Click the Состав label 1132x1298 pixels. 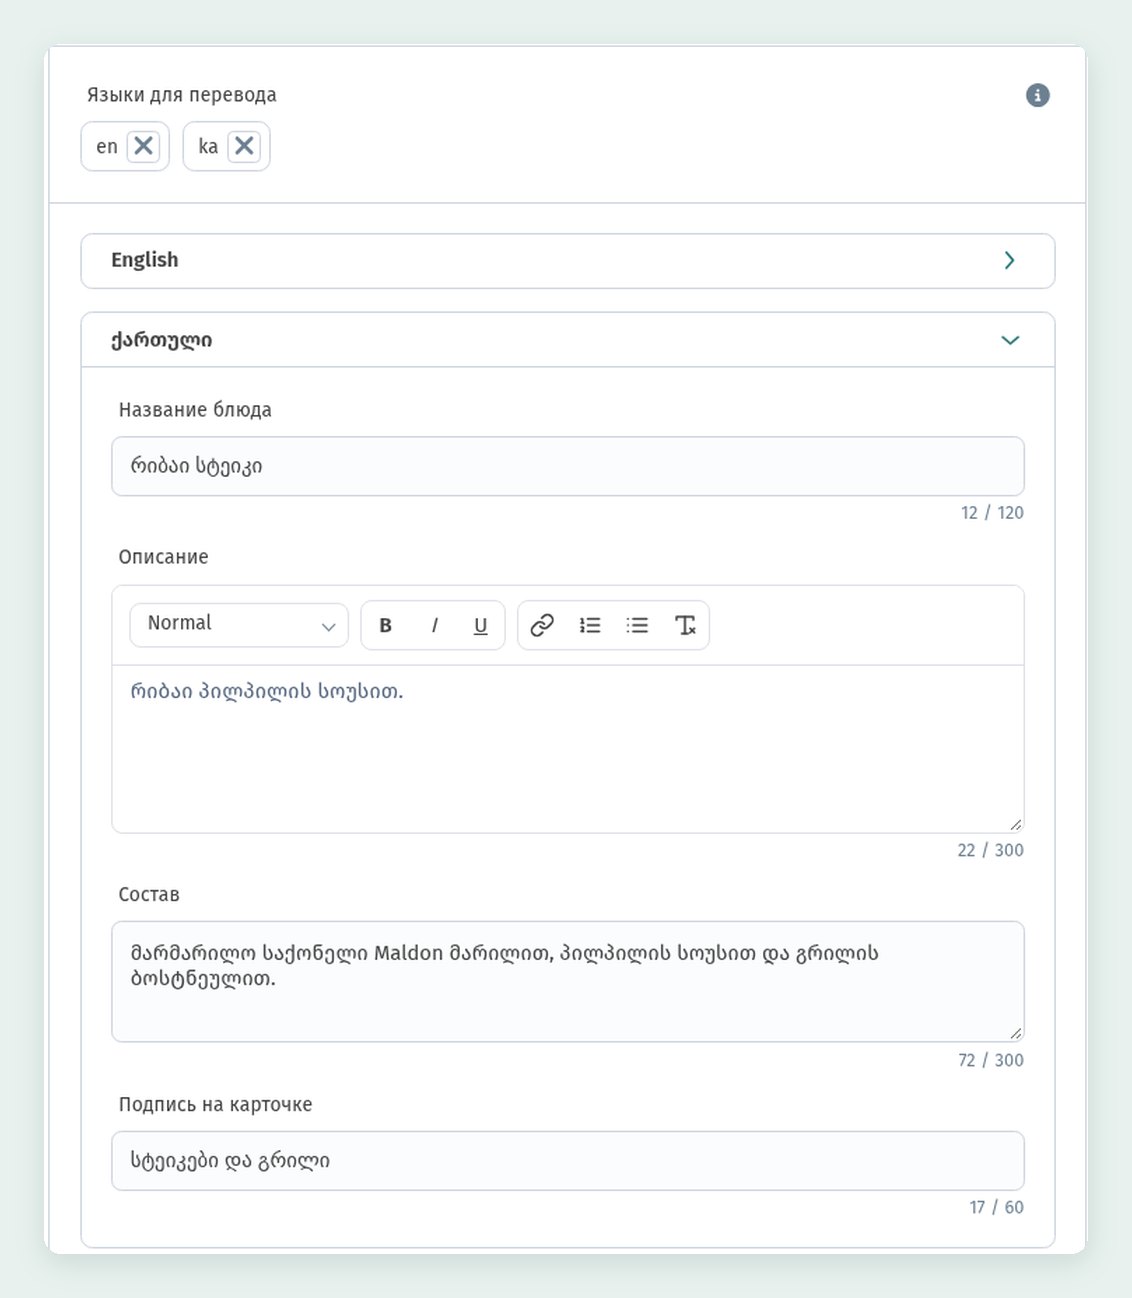[149, 894]
